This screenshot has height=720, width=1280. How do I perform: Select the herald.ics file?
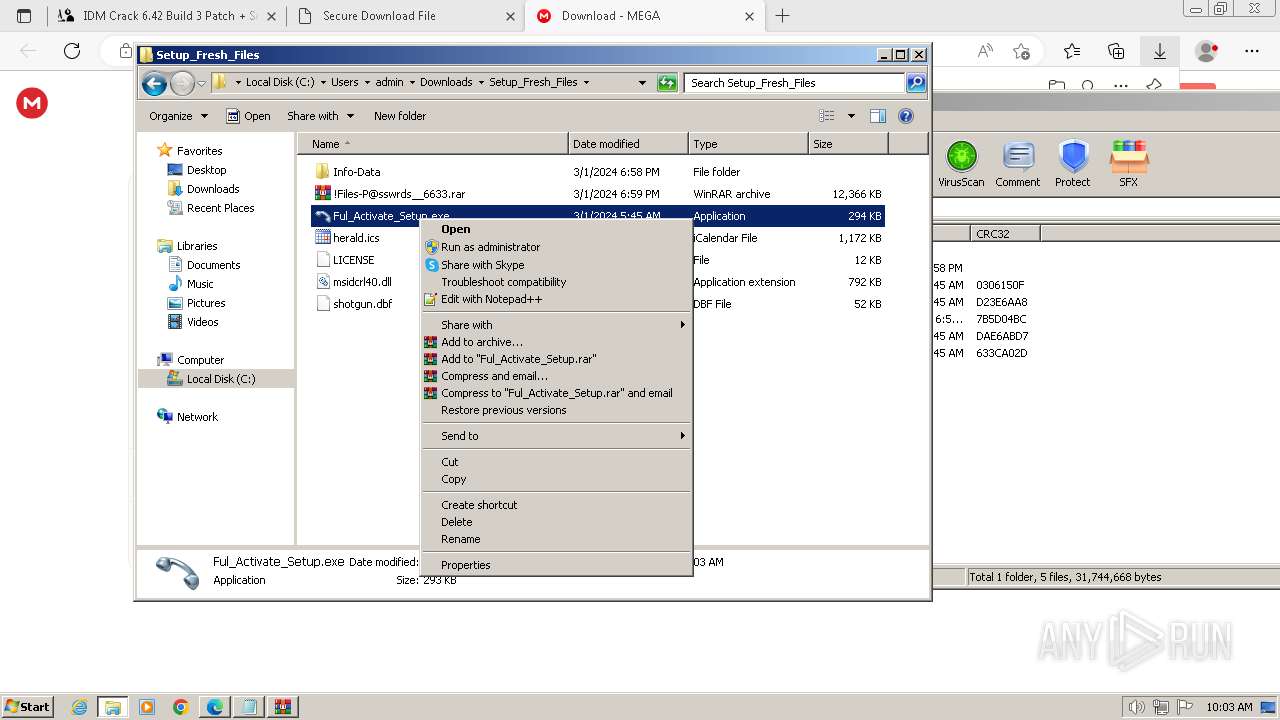[x=356, y=238]
